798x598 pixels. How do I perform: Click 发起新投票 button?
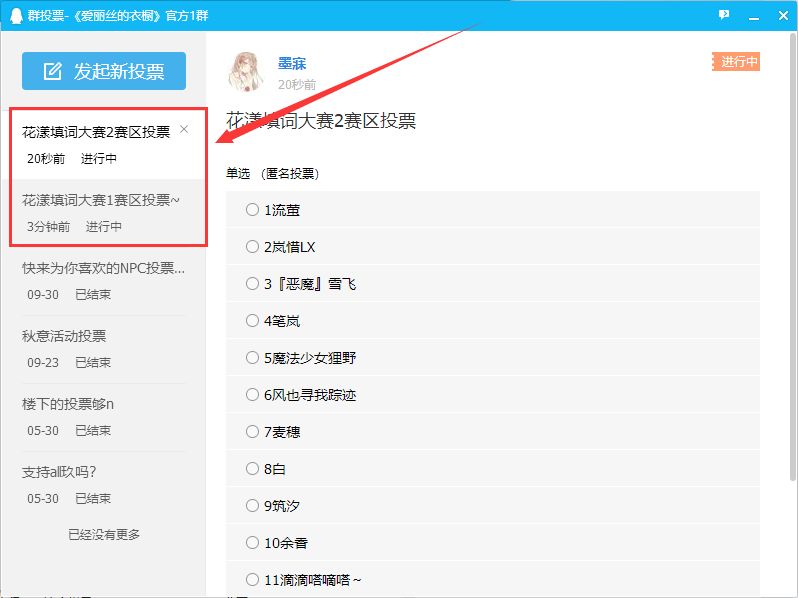point(104,71)
